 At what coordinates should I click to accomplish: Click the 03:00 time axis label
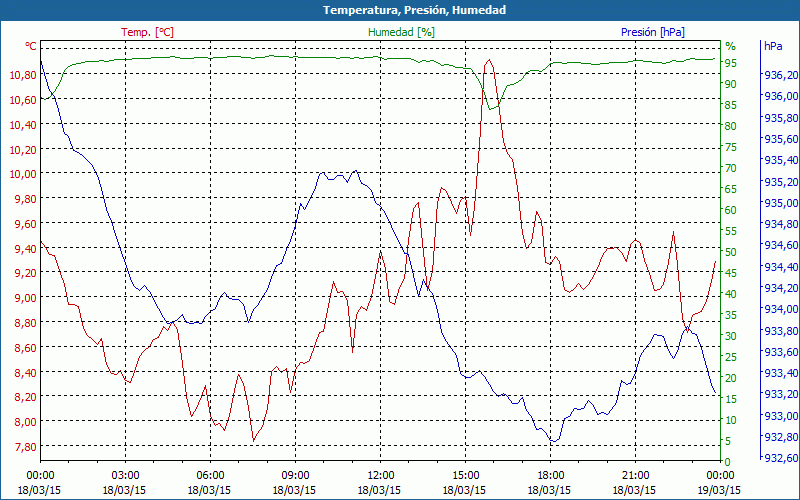click(126, 476)
